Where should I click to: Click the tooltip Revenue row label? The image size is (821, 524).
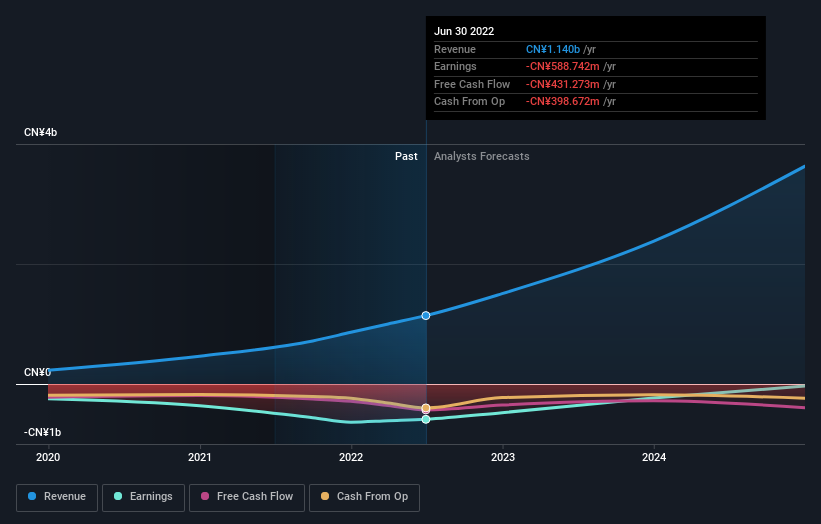(x=455, y=49)
